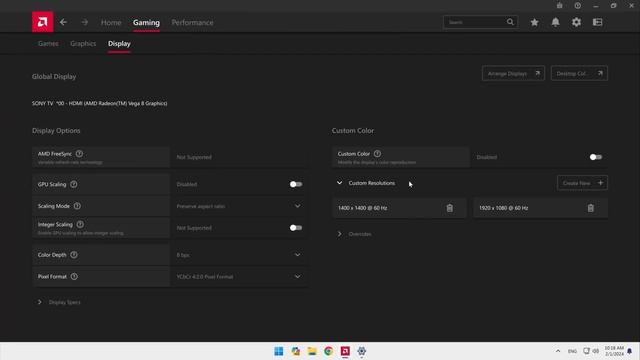Open Settings gear app in taskbar
The image size is (640, 360).
point(362,351)
